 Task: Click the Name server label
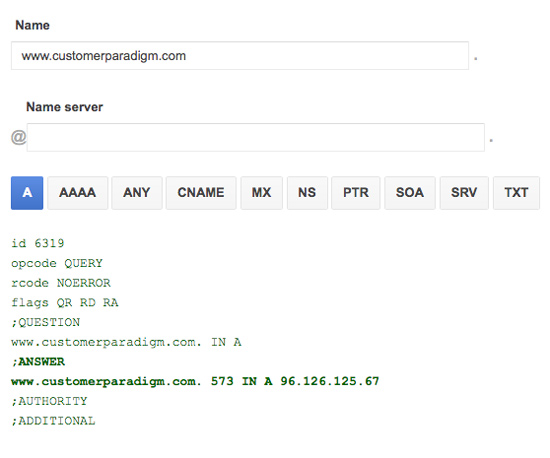[65, 107]
